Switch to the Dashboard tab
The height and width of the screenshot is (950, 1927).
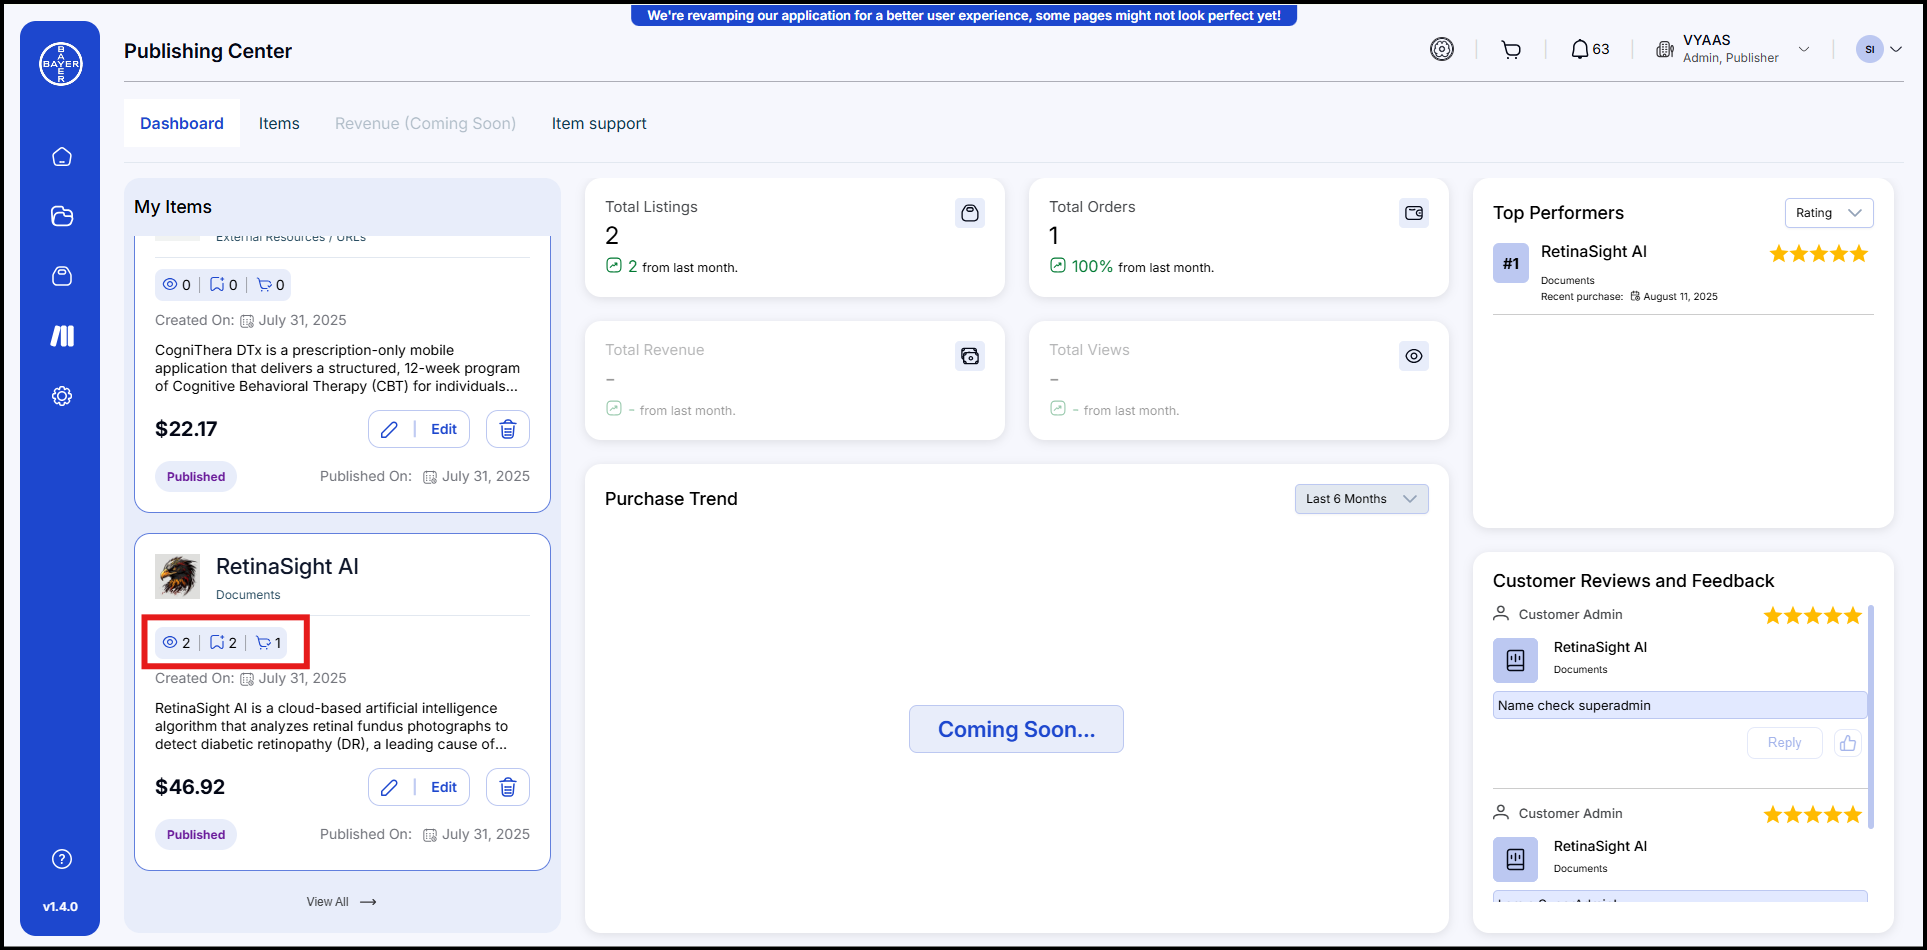point(182,123)
